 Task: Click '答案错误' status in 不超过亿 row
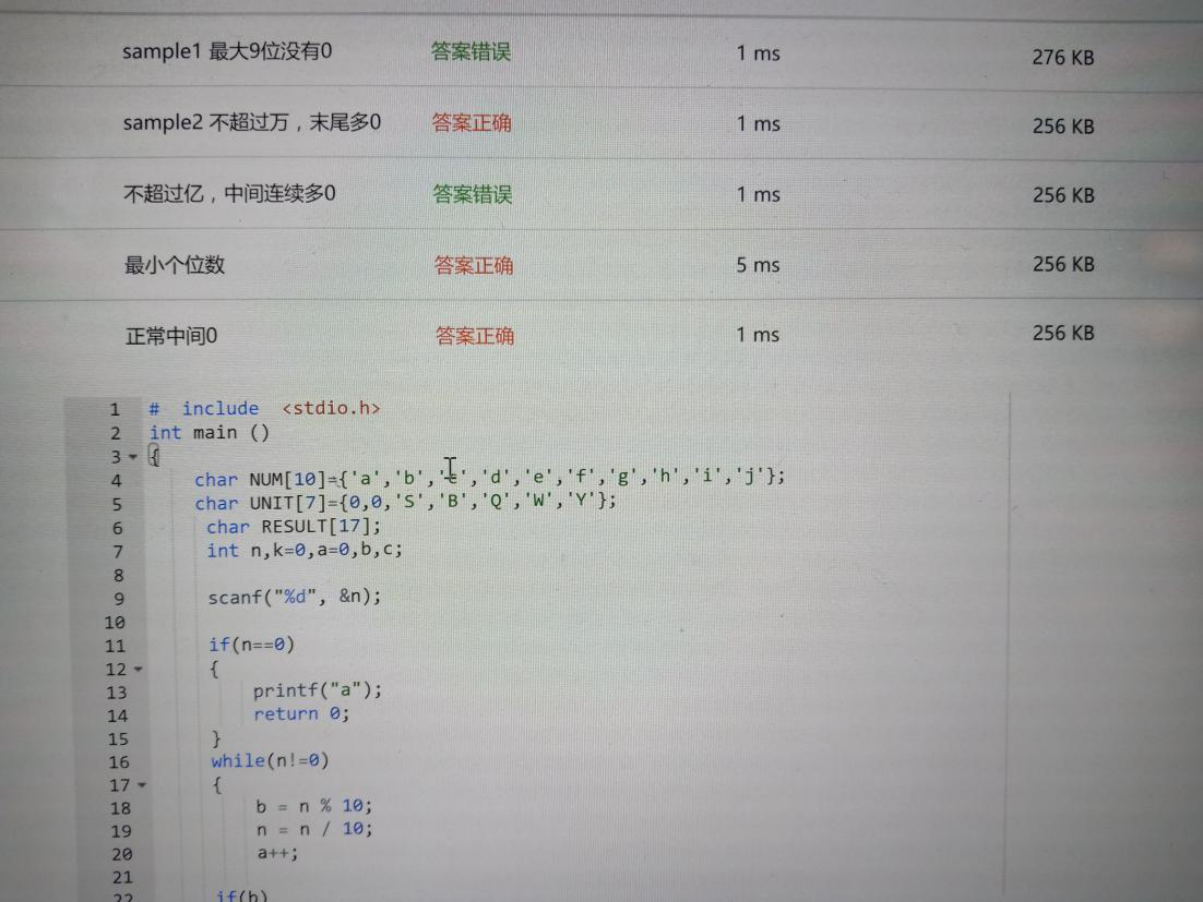pos(472,194)
